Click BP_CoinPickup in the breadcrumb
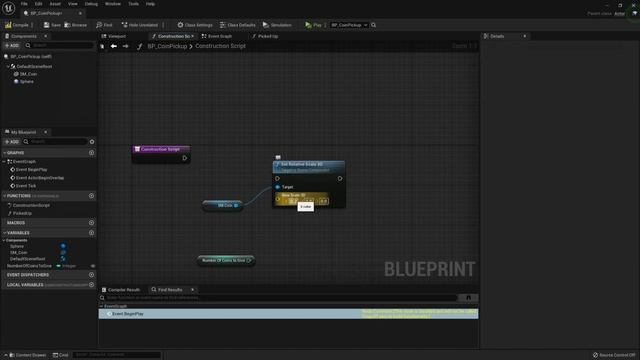The image size is (640, 360). 167,46
